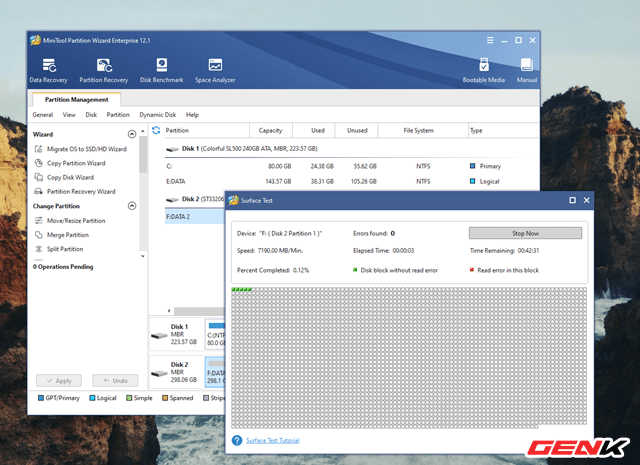This screenshot has width=640, height=465.
Task: Select C: block in Disk 1 map
Action: click(x=215, y=335)
